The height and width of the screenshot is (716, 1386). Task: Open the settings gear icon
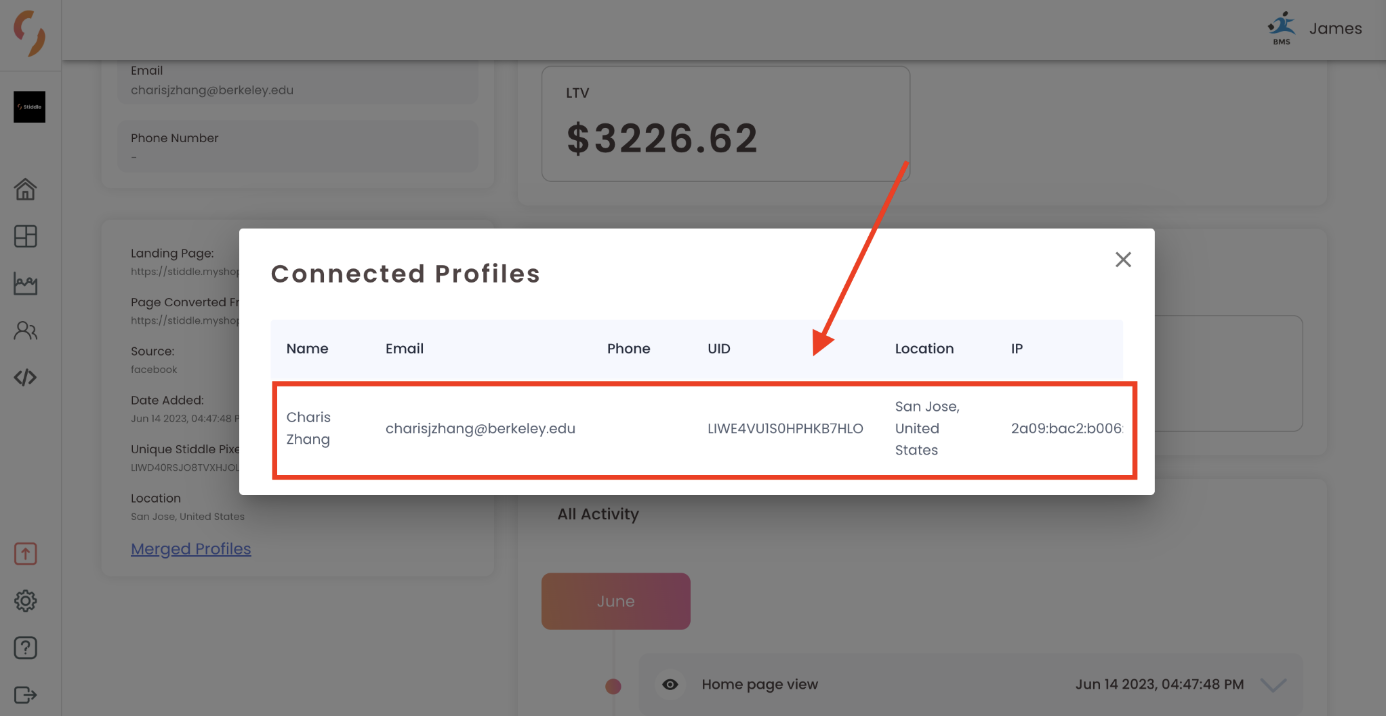[x=26, y=601]
